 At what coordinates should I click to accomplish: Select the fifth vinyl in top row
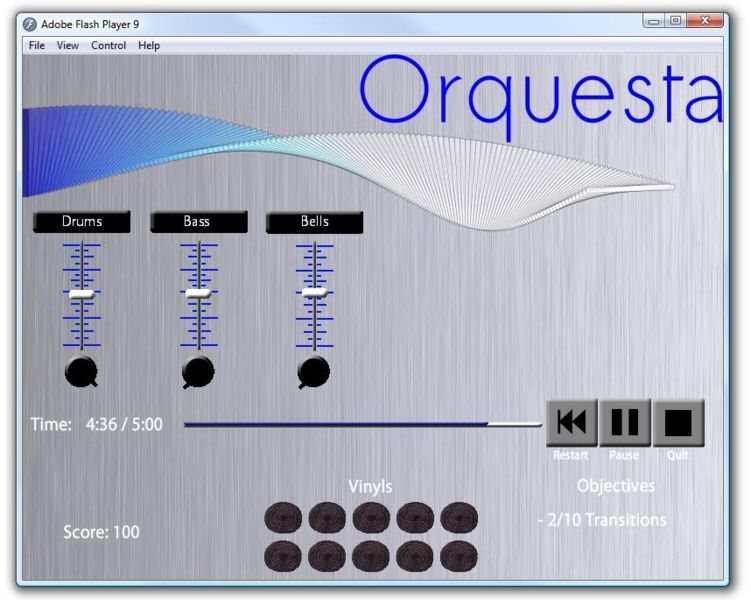[x=459, y=517]
